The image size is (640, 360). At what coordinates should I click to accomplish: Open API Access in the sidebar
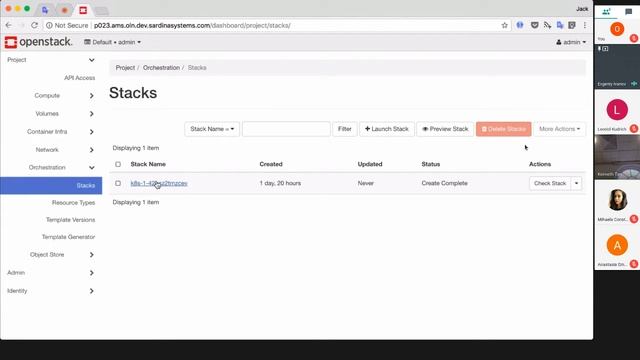pos(79,78)
